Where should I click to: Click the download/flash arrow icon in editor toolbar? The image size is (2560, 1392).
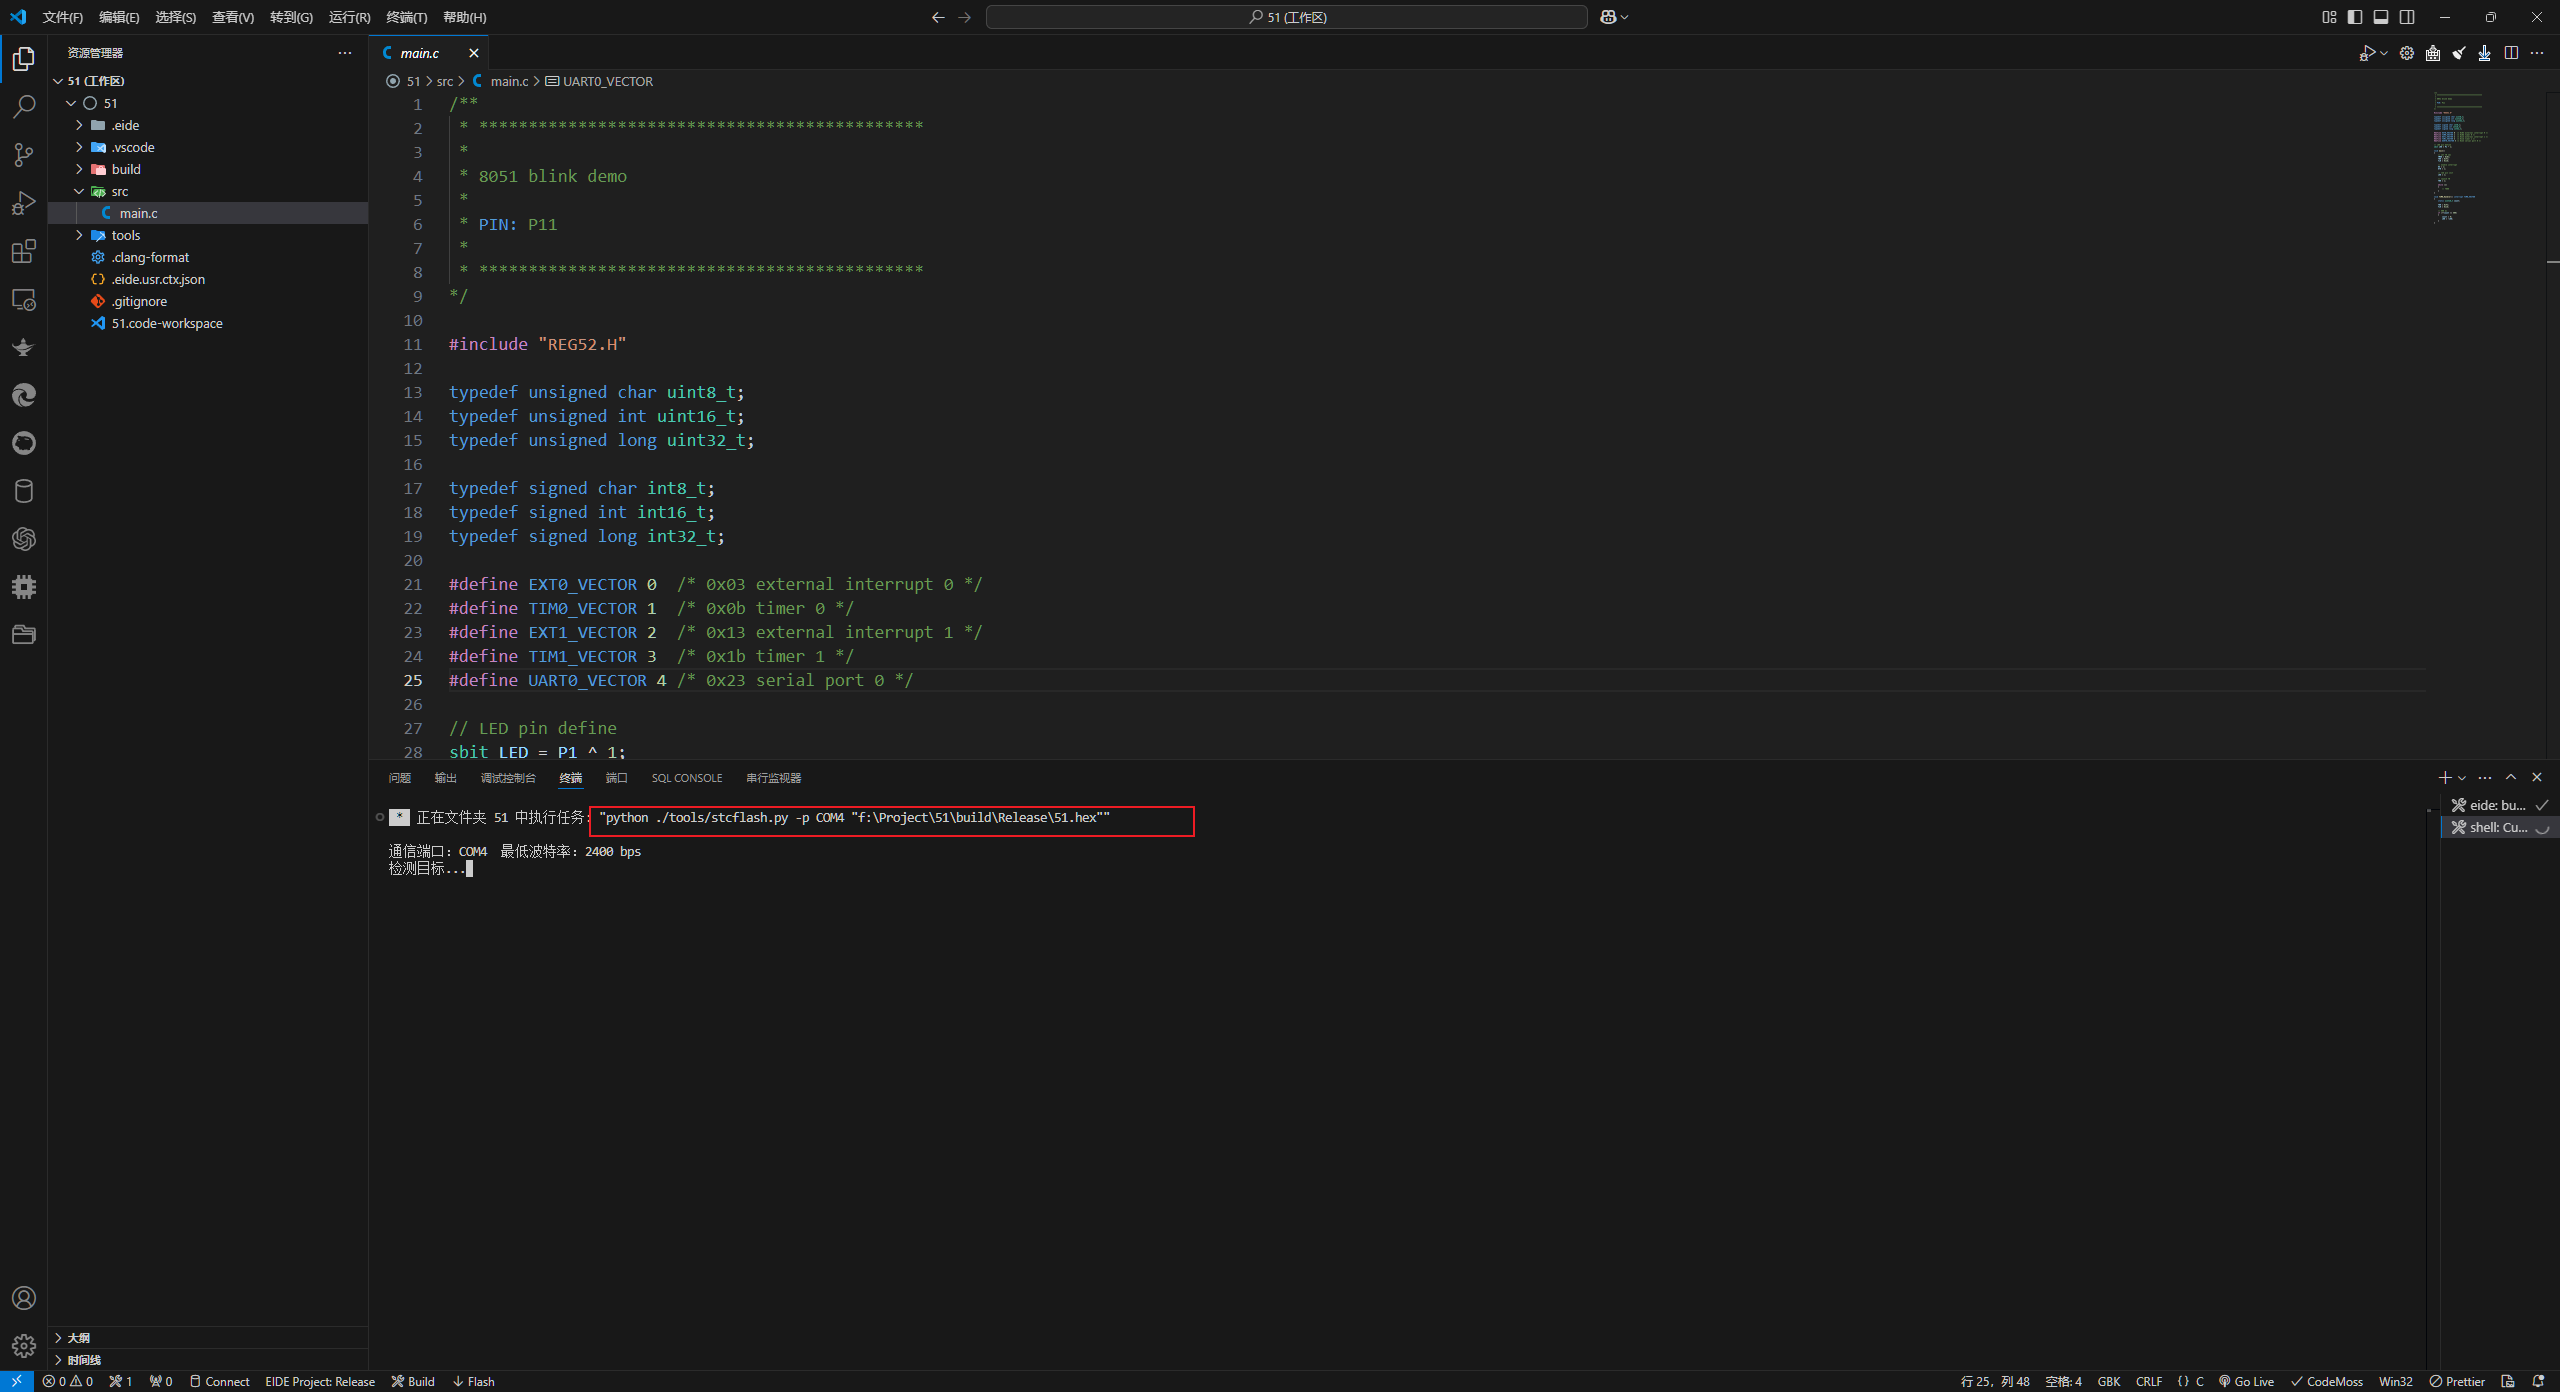(2485, 53)
